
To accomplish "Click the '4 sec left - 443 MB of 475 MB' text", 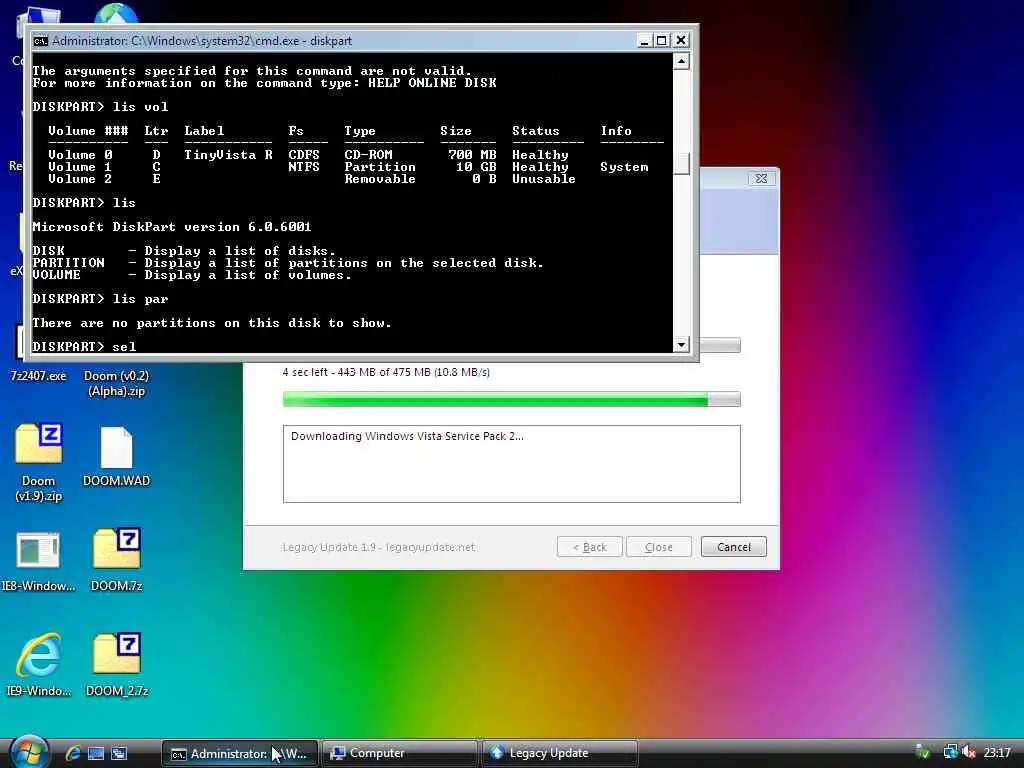I will pyautogui.click(x=386, y=372).
